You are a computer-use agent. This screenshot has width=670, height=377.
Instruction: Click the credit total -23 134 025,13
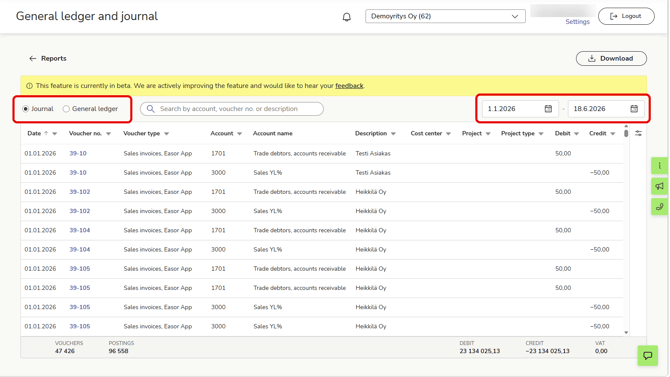[x=547, y=351]
